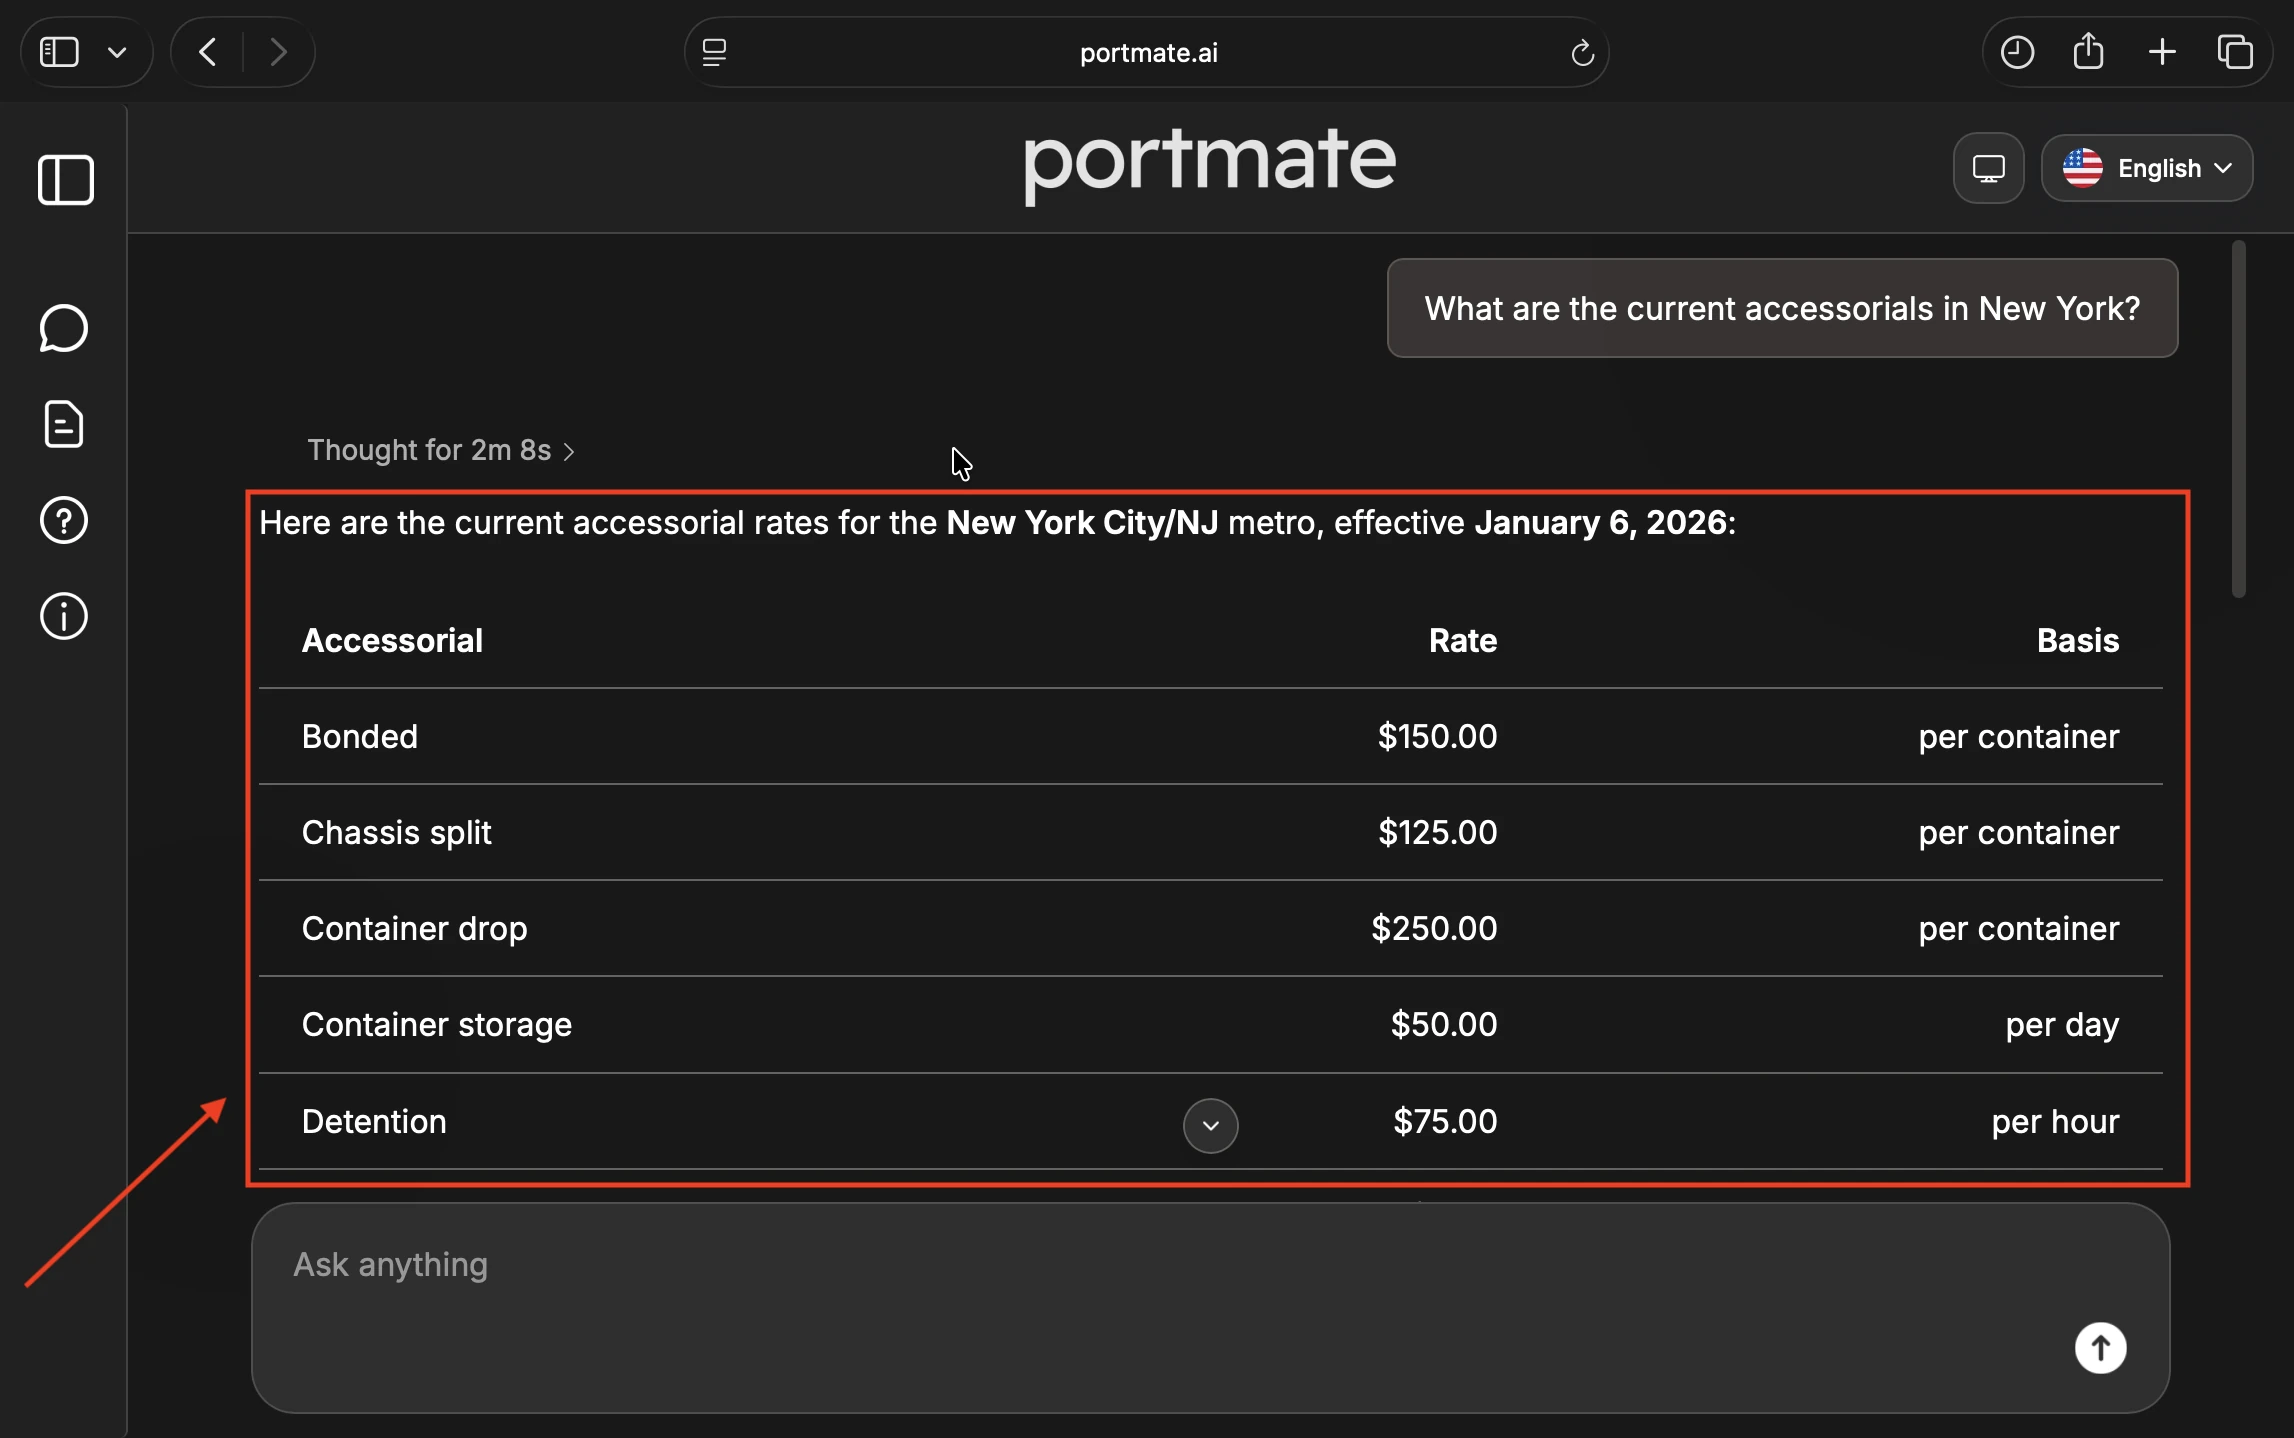2294x1438 pixels.
Task: Open the chat conversations icon
Action: pos(64,328)
